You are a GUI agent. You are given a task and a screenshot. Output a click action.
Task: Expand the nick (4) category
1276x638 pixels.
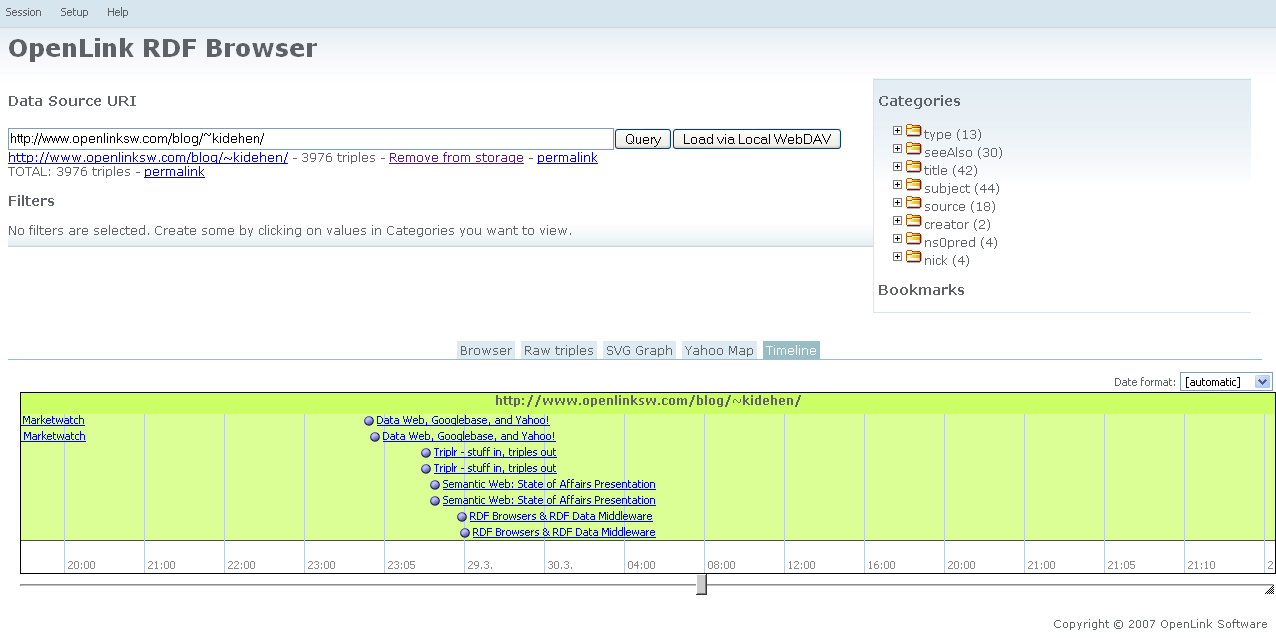click(897, 257)
